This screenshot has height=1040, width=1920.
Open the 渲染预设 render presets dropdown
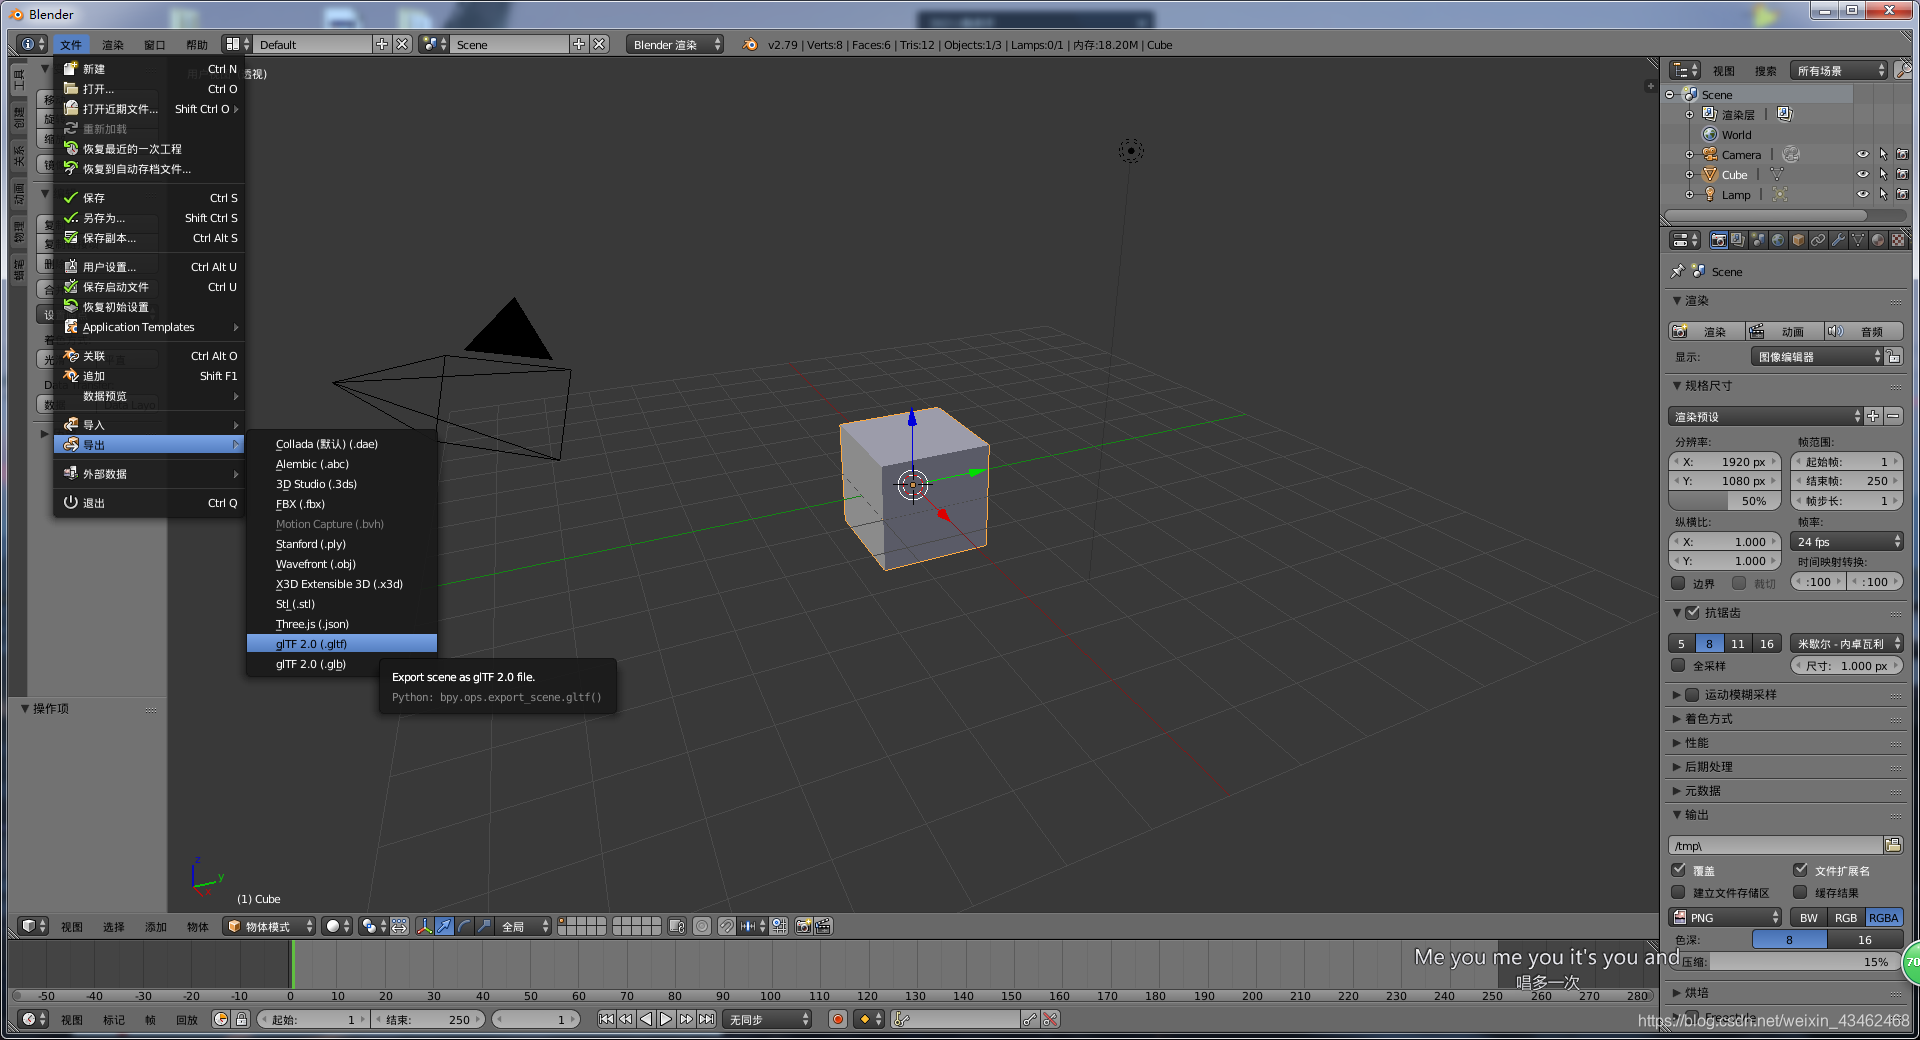1766,416
